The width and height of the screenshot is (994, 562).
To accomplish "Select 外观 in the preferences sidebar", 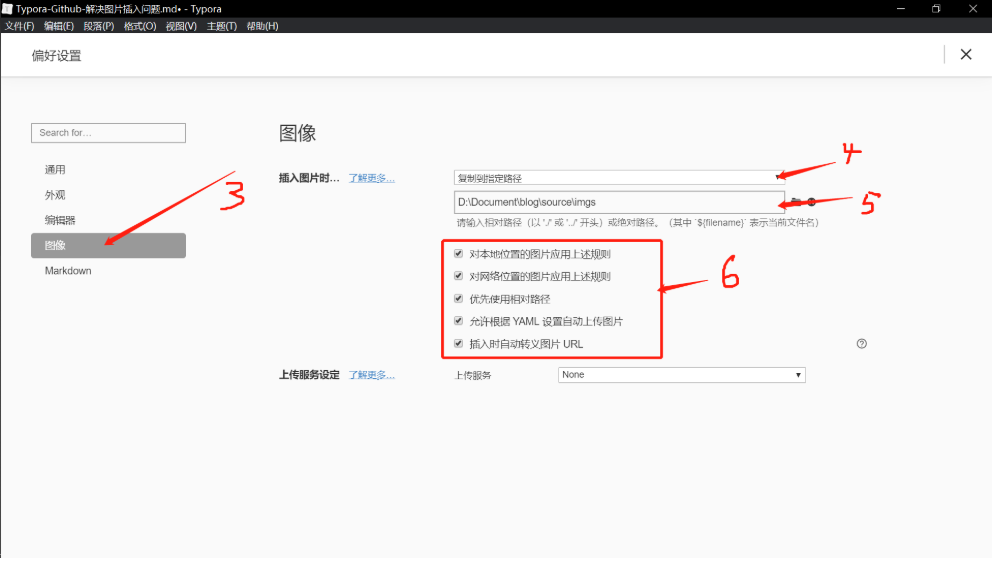I will (108, 195).
